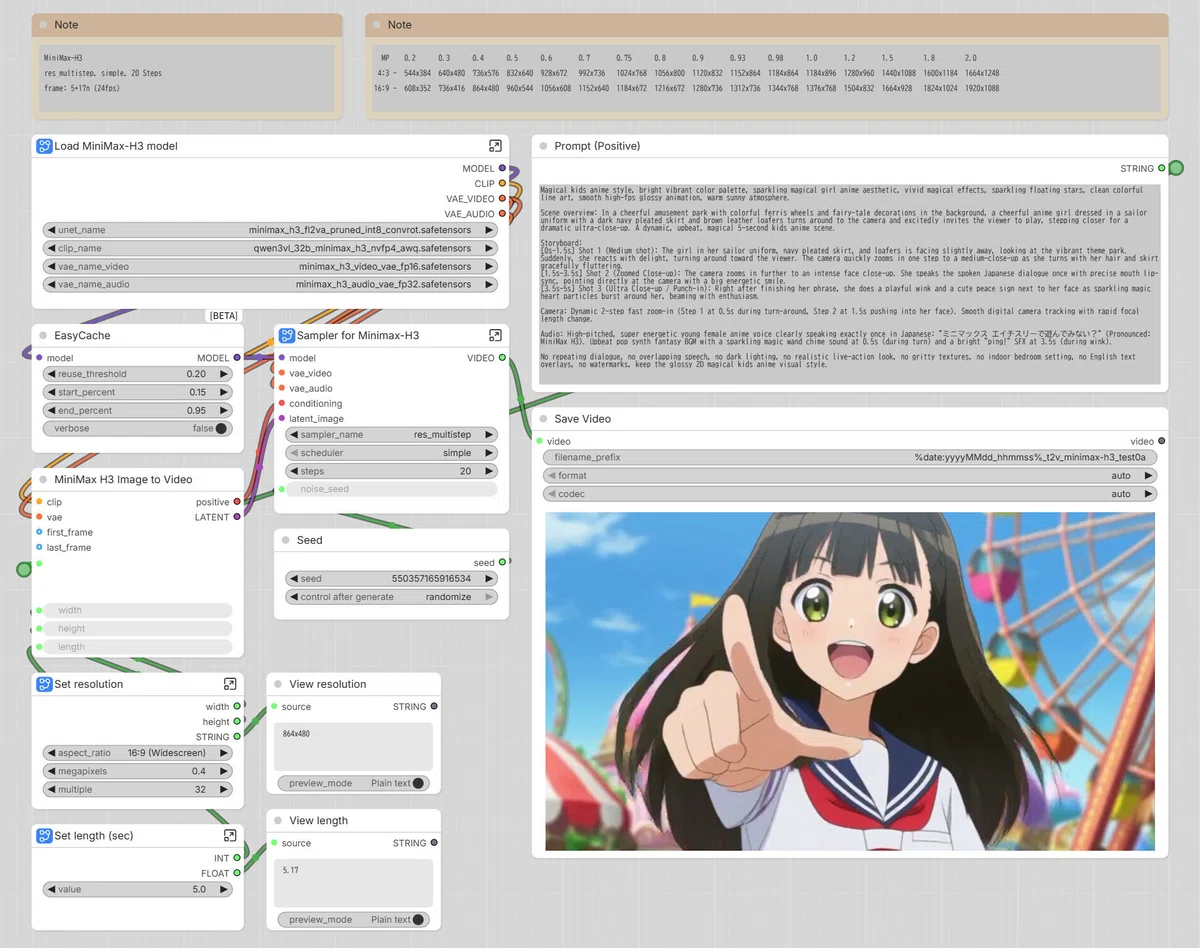Screen dimensions: 1200x948
Task: Collapse the left Note node via title dot
Action: (x=43, y=25)
